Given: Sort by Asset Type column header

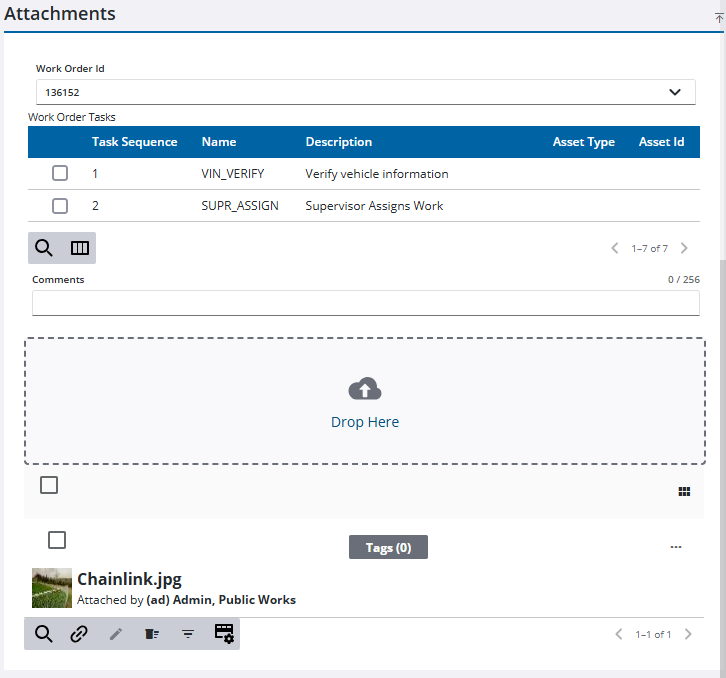Looking at the screenshot, I should point(583,142).
